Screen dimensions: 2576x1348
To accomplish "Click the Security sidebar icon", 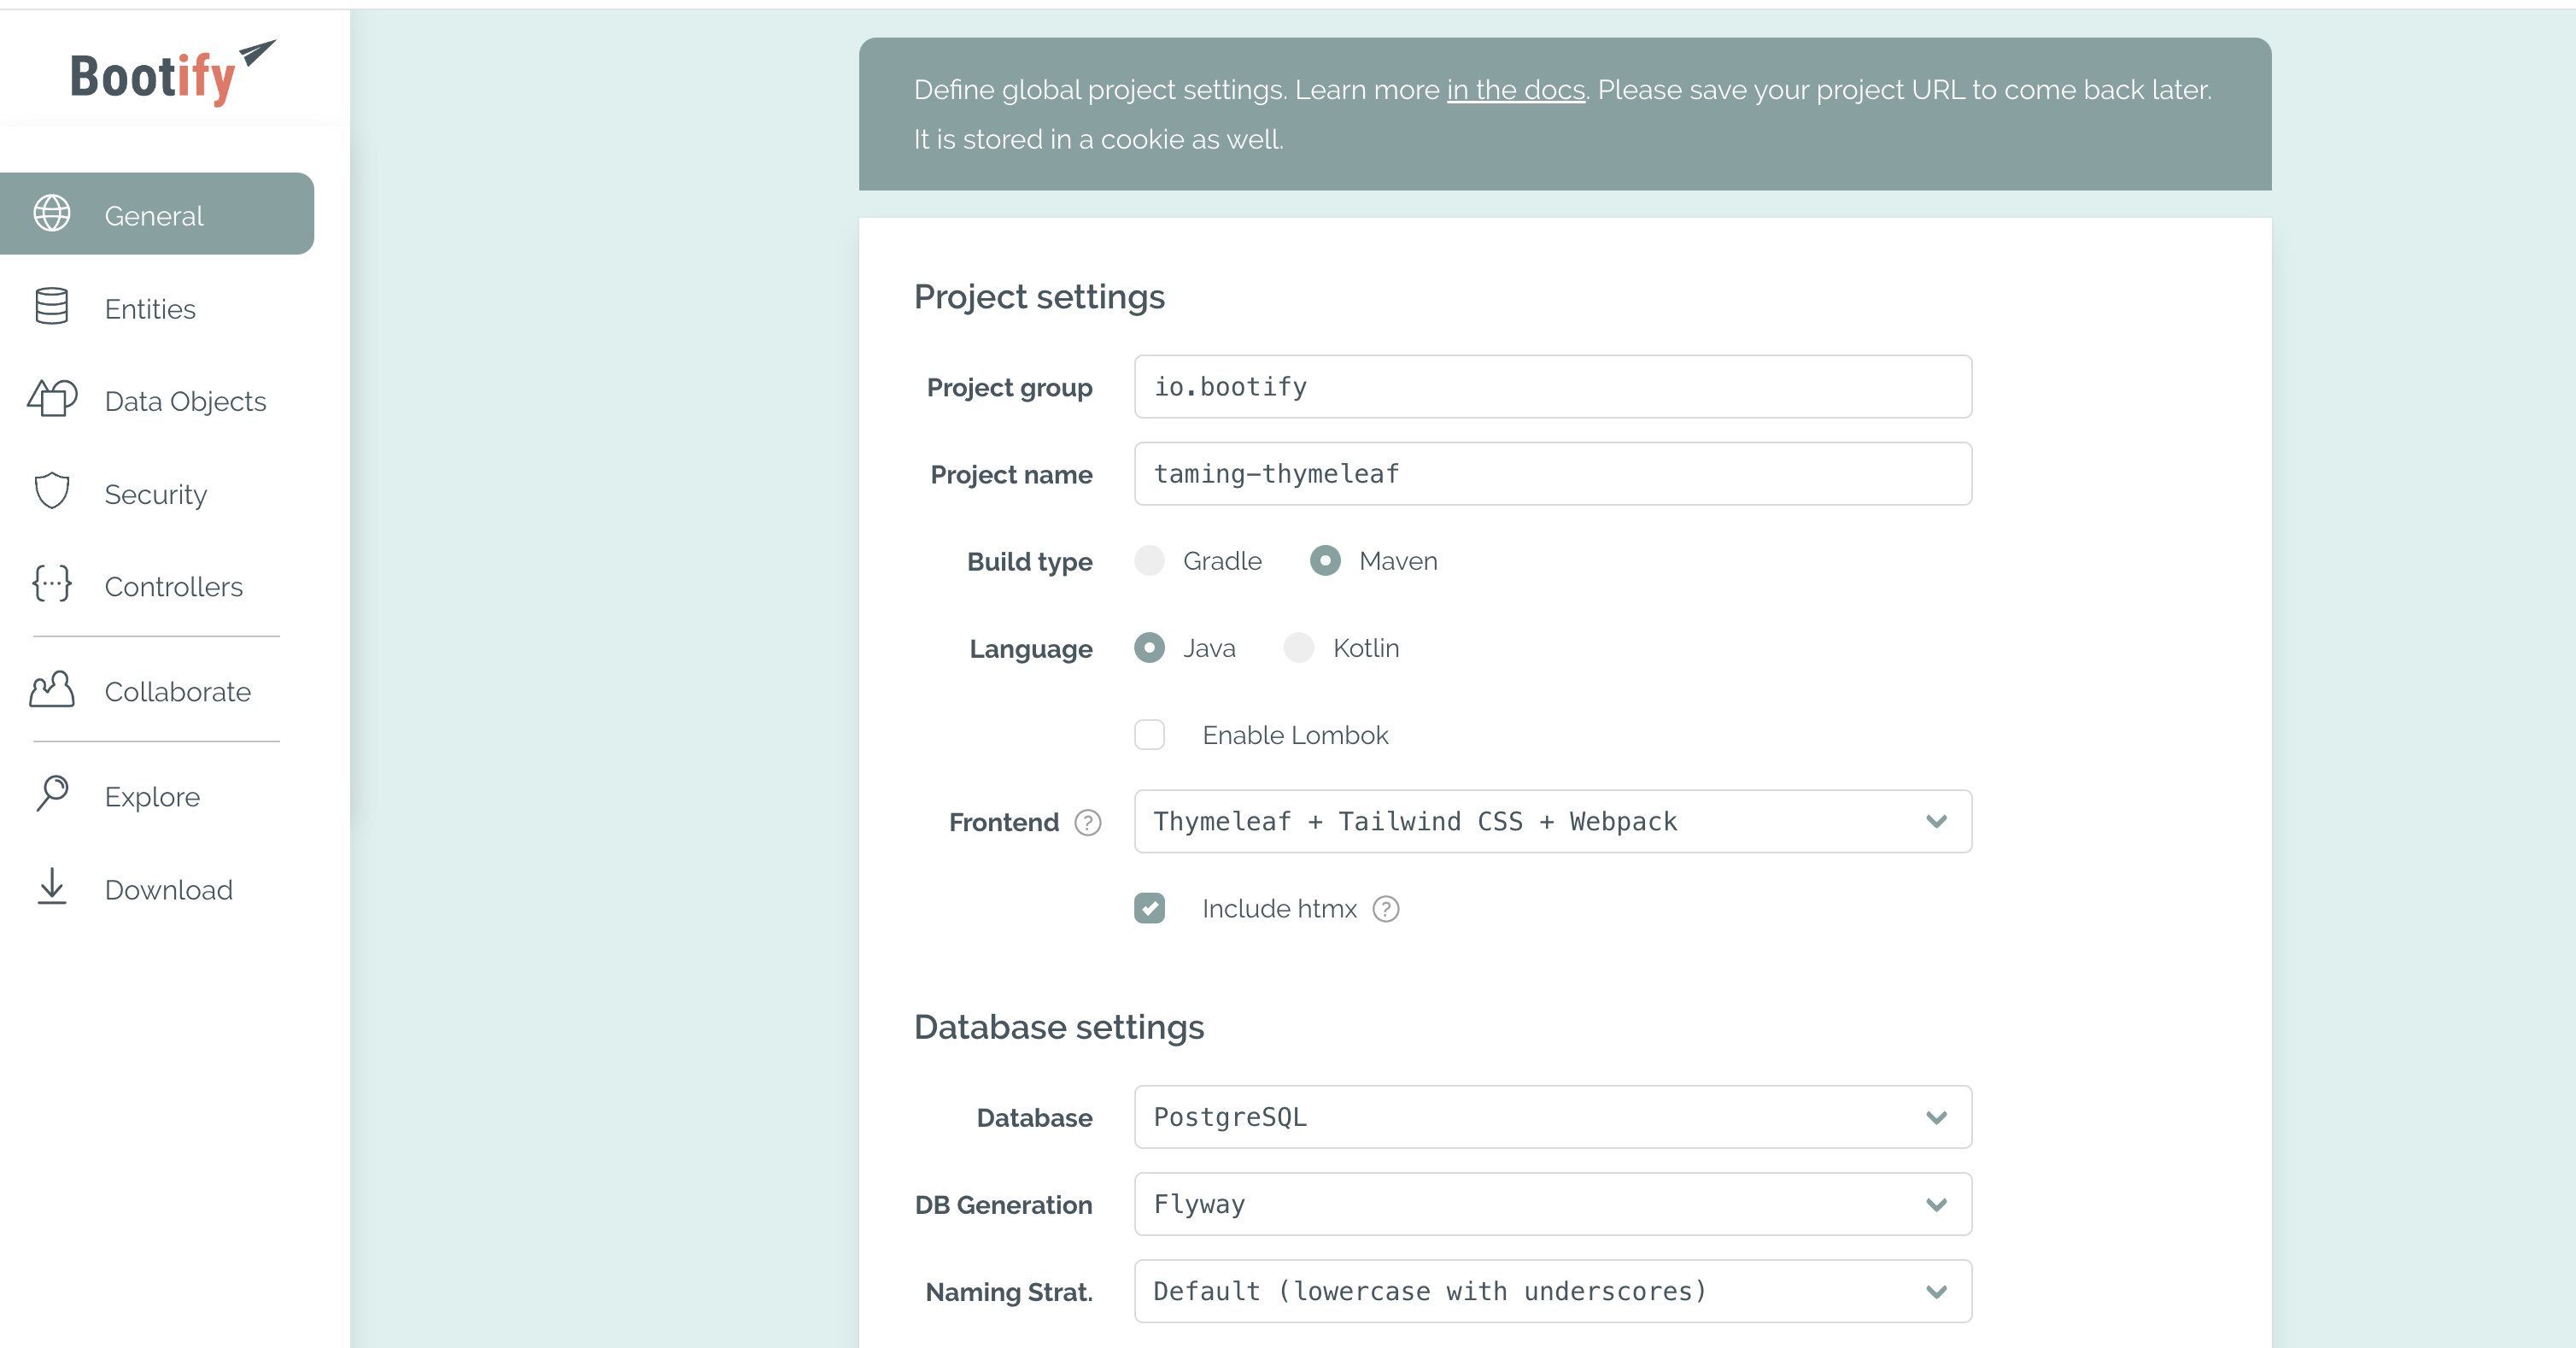I will click(50, 495).
